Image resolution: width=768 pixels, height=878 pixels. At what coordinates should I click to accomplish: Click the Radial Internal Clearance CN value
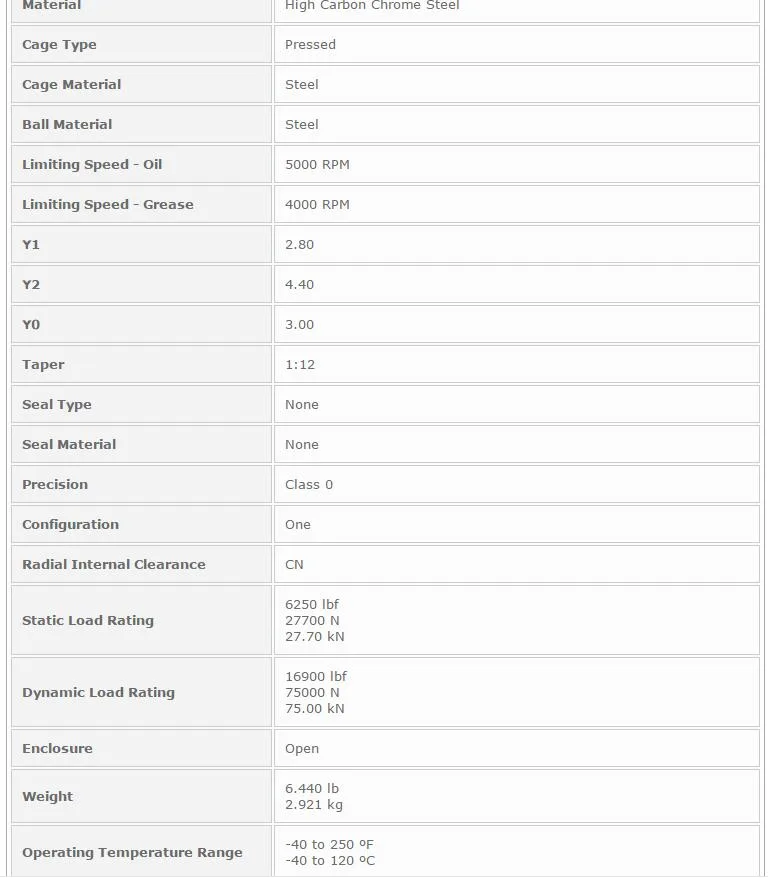pos(294,564)
